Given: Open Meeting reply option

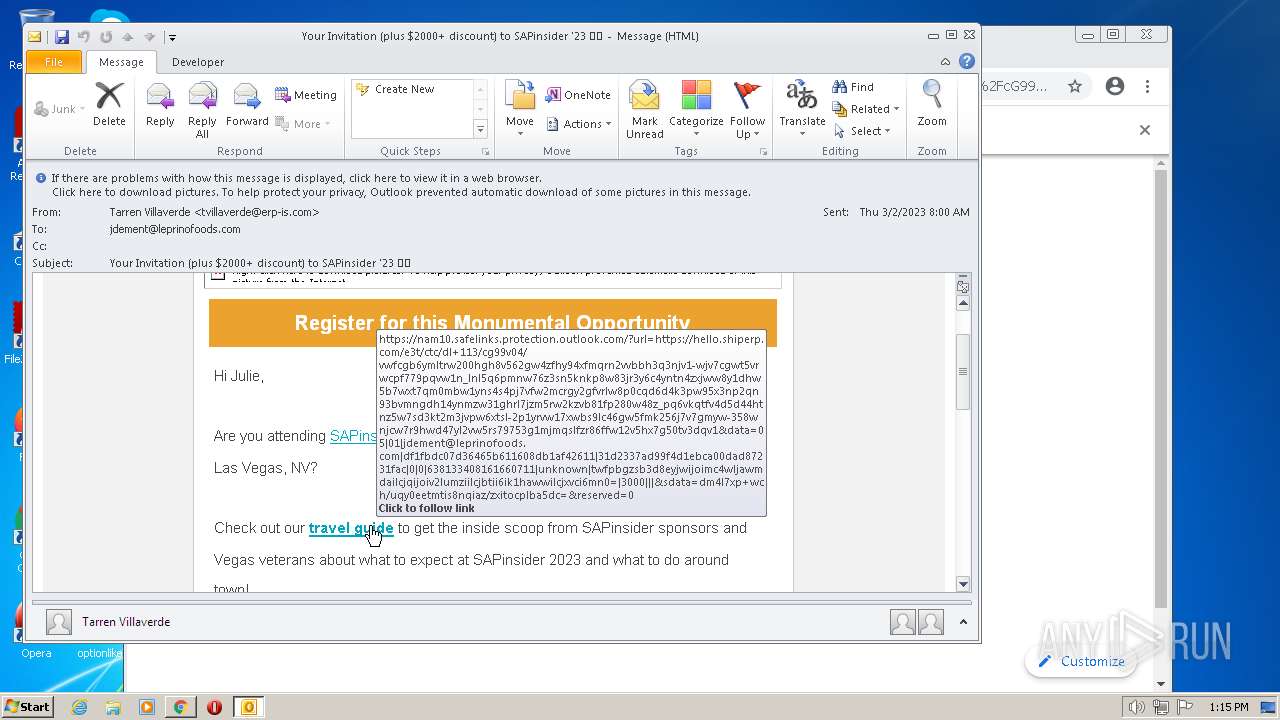Looking at the screenshot, I should [x=306, y=95].
